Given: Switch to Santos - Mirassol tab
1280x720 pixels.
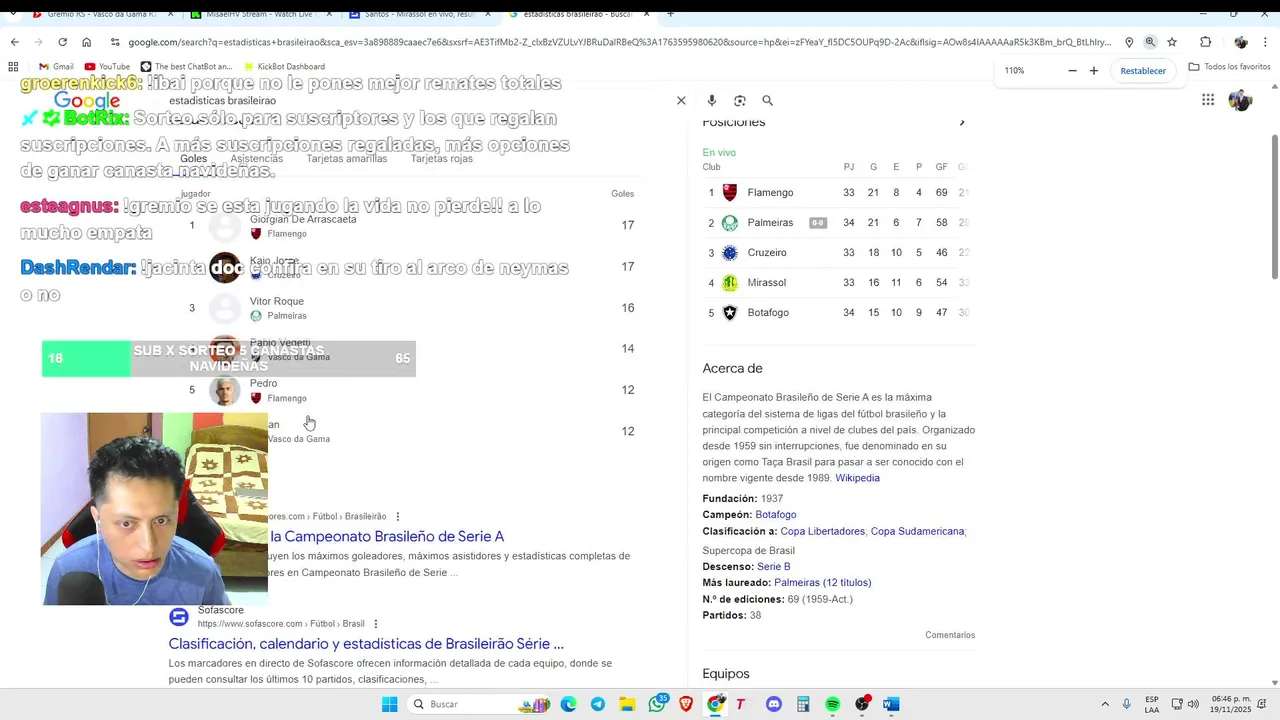Looking at the screenshot, I should tap(418, 15).
